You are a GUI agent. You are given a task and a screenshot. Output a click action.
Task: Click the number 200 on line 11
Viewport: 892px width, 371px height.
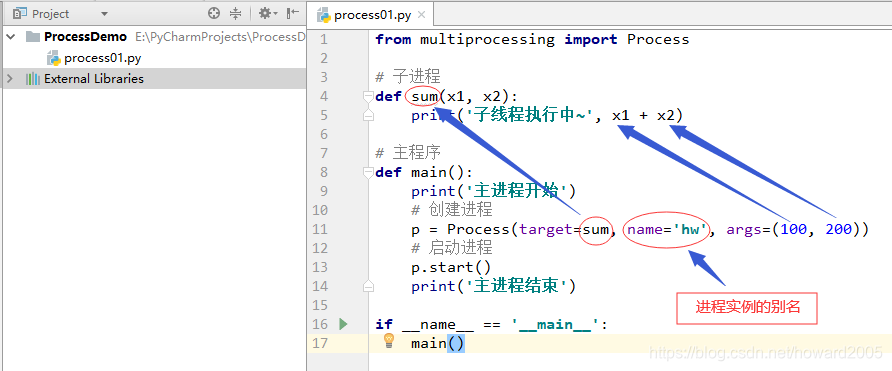pos(839,229)
